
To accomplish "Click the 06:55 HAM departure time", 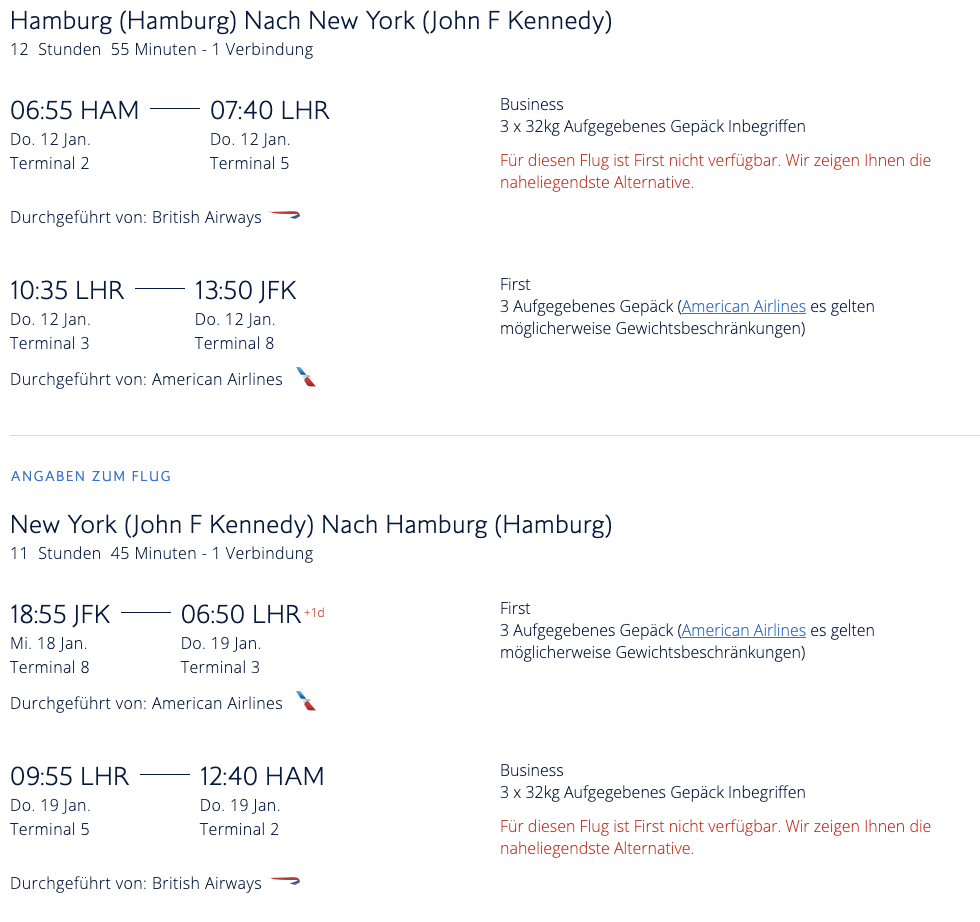I will [75, 110].
